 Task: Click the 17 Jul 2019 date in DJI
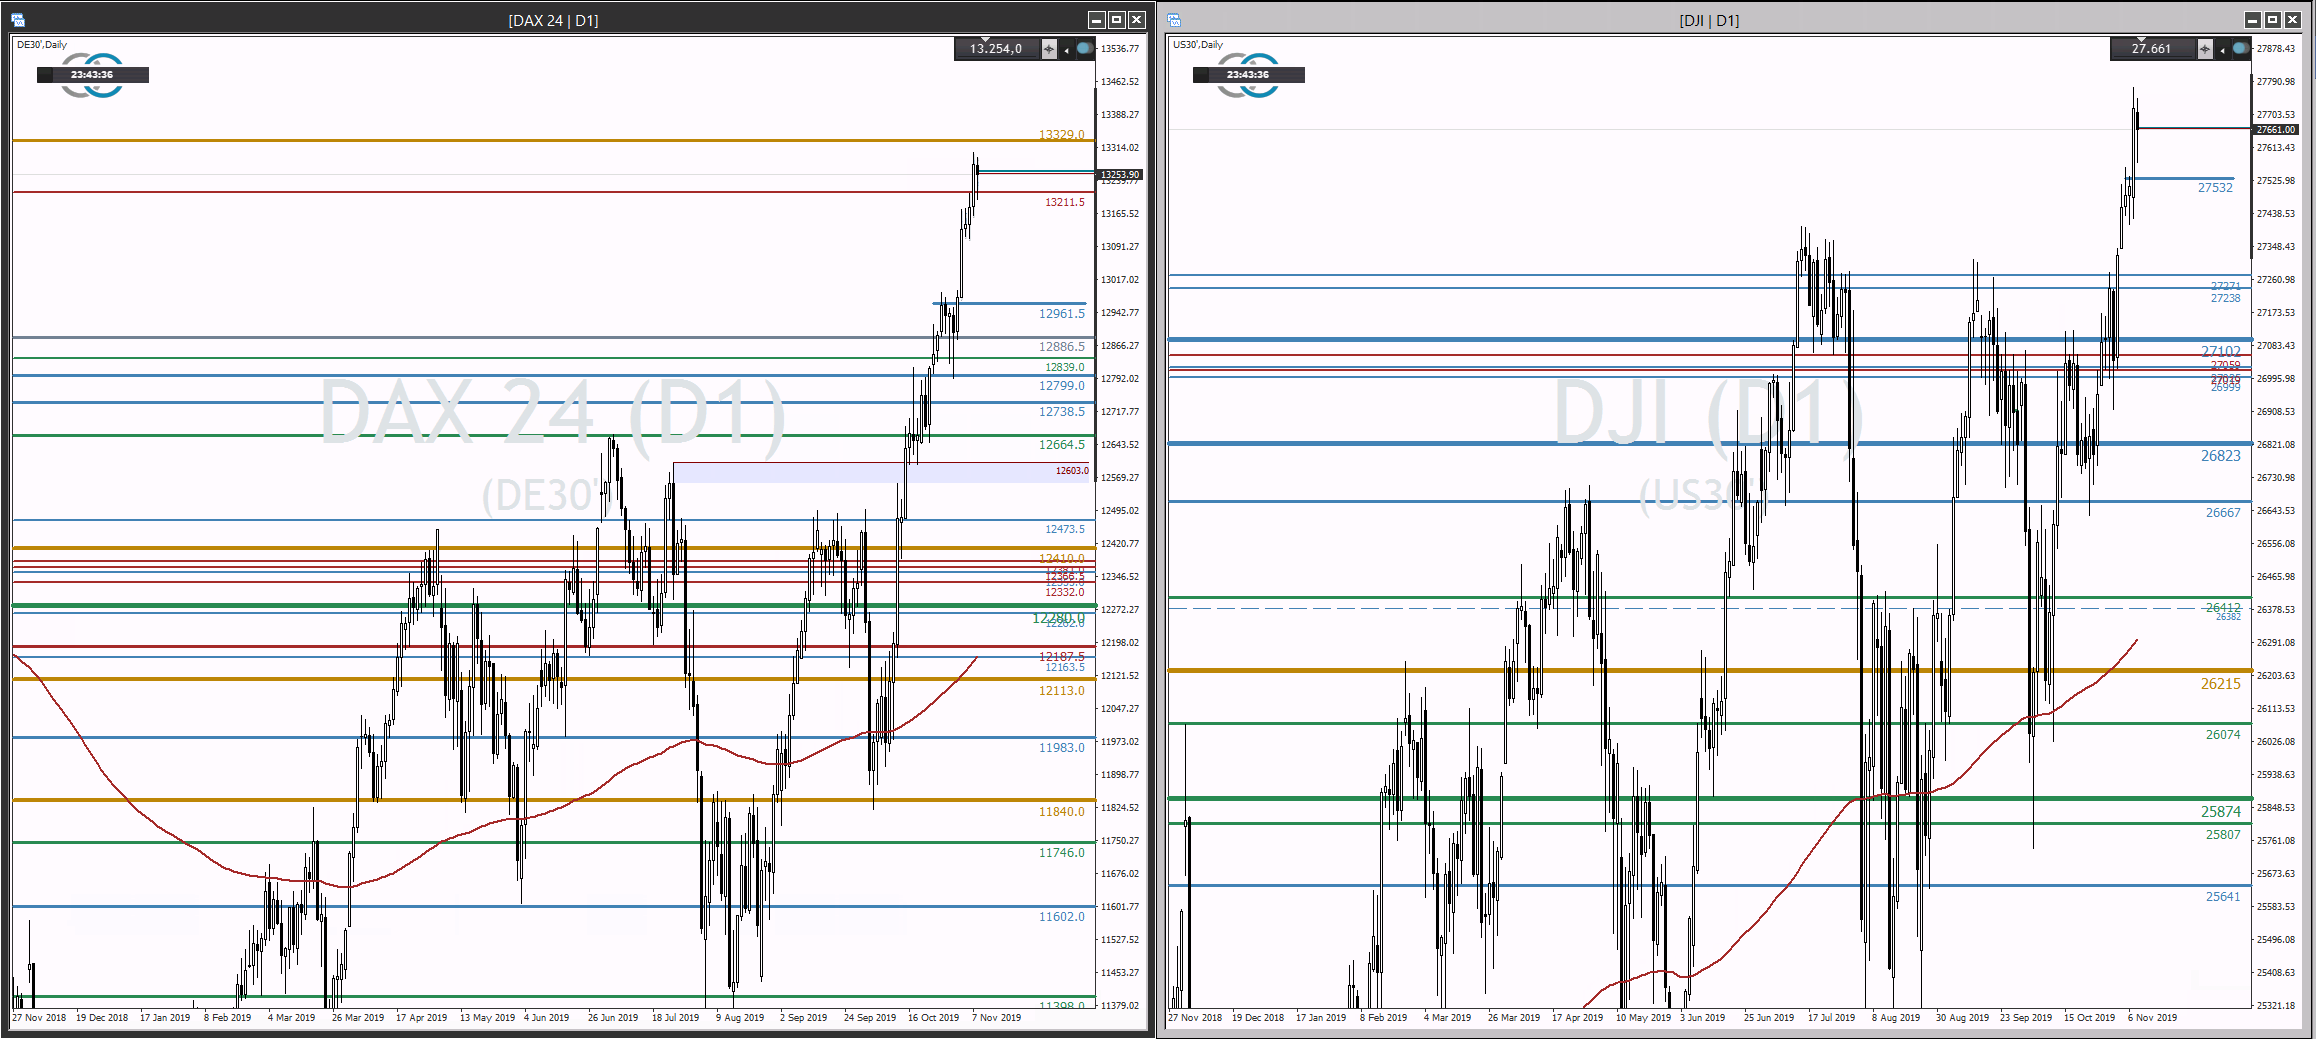1831,1018
